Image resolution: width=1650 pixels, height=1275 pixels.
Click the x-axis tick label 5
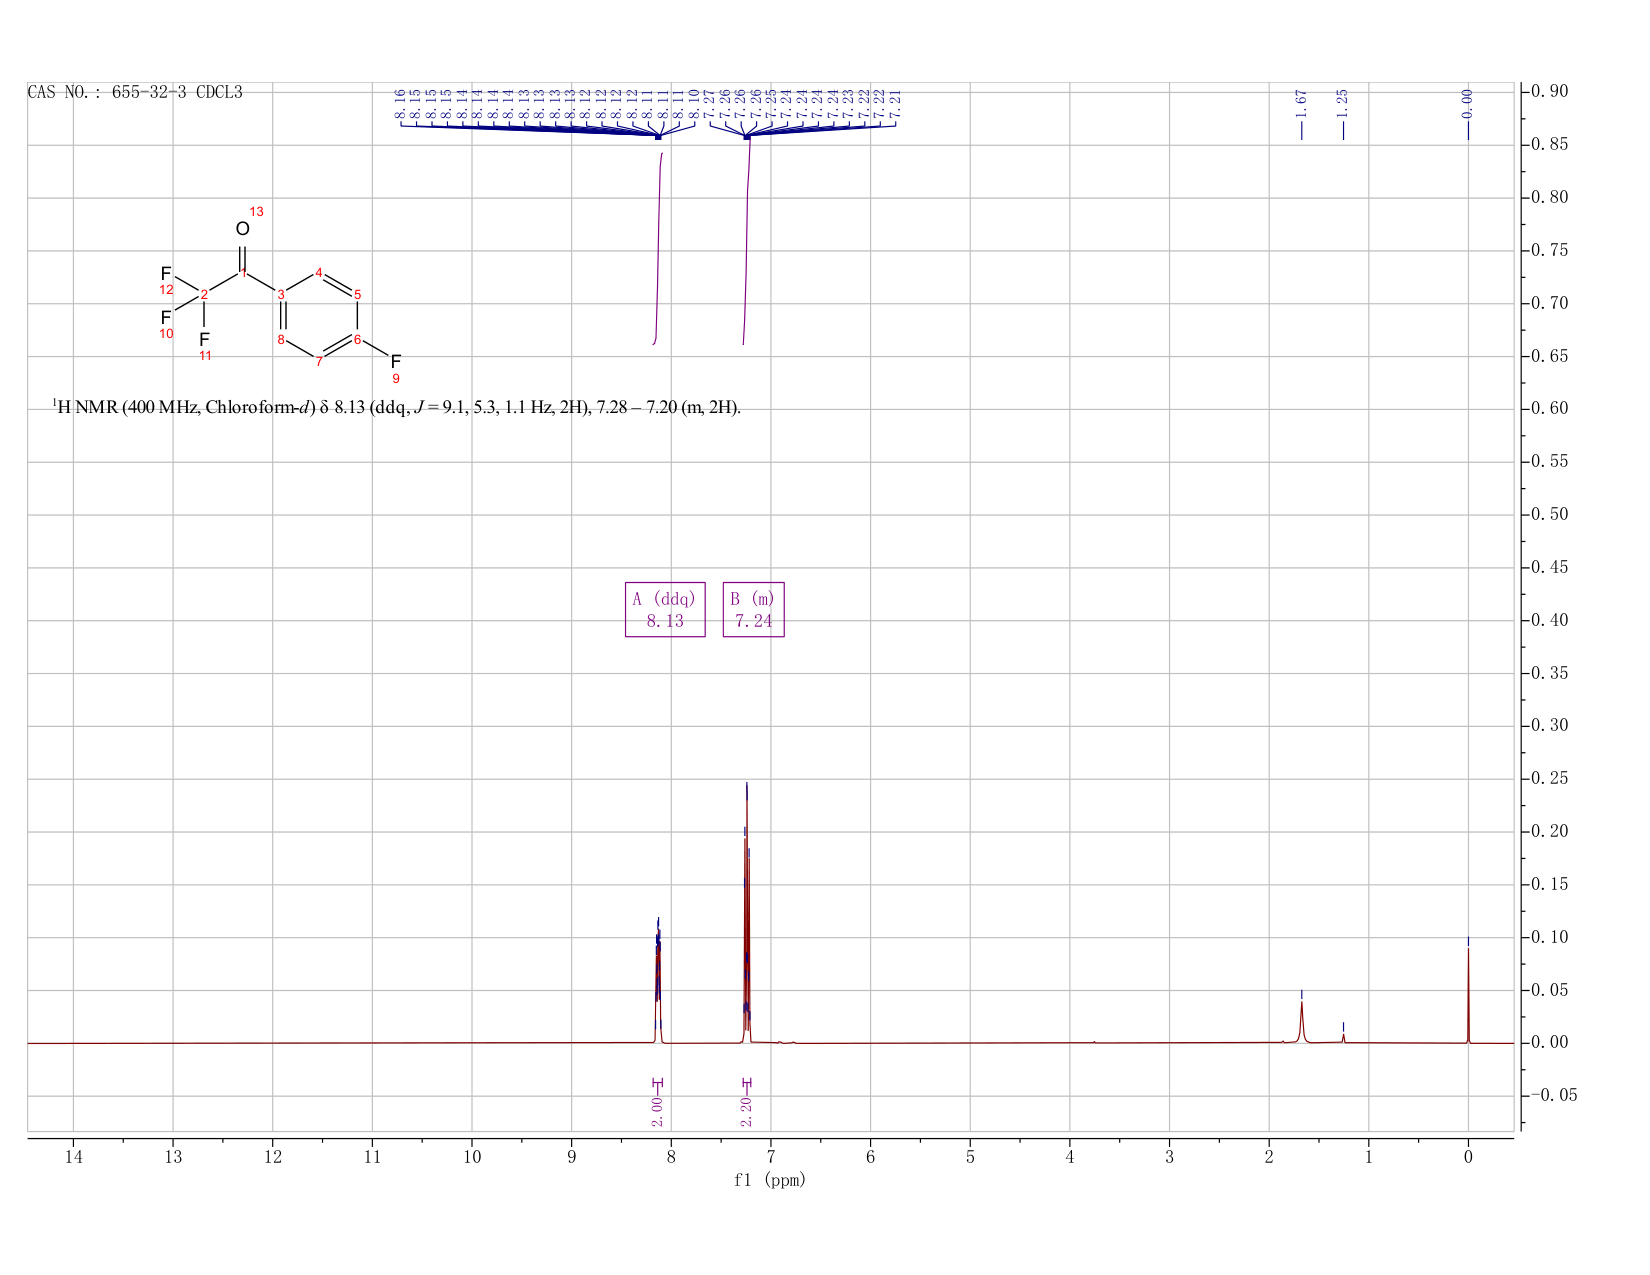point(970,1157)
